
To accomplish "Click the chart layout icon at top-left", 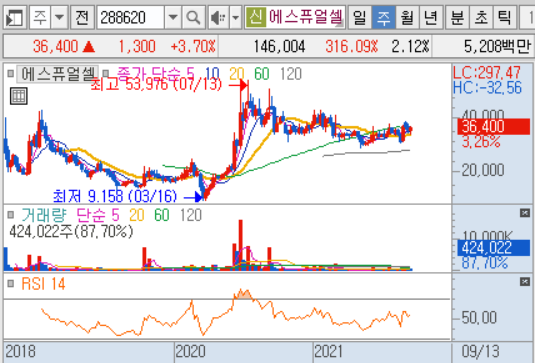I will (x=15, y=17).
